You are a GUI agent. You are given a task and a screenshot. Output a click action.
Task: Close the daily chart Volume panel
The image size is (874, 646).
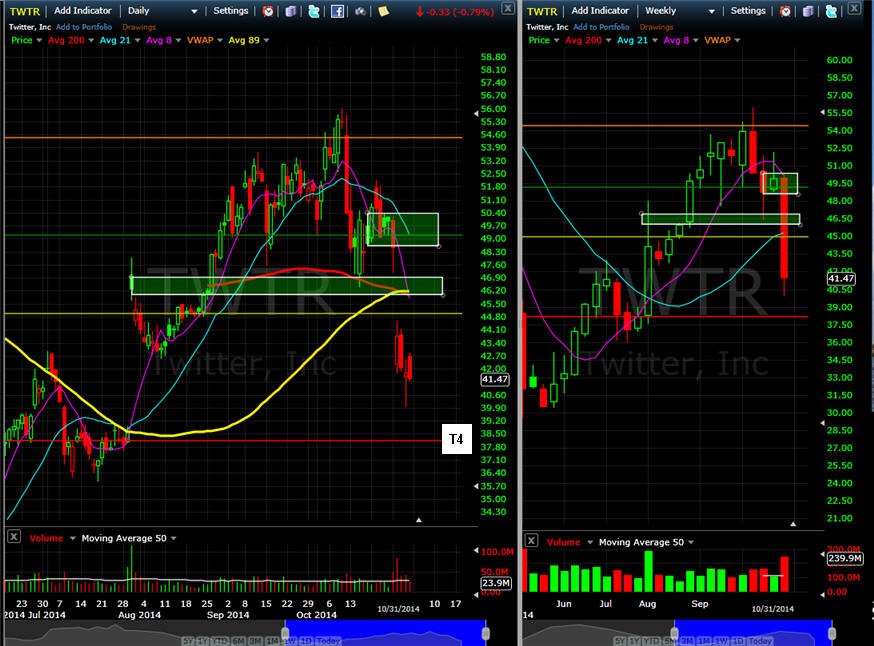tap(14, 537)
